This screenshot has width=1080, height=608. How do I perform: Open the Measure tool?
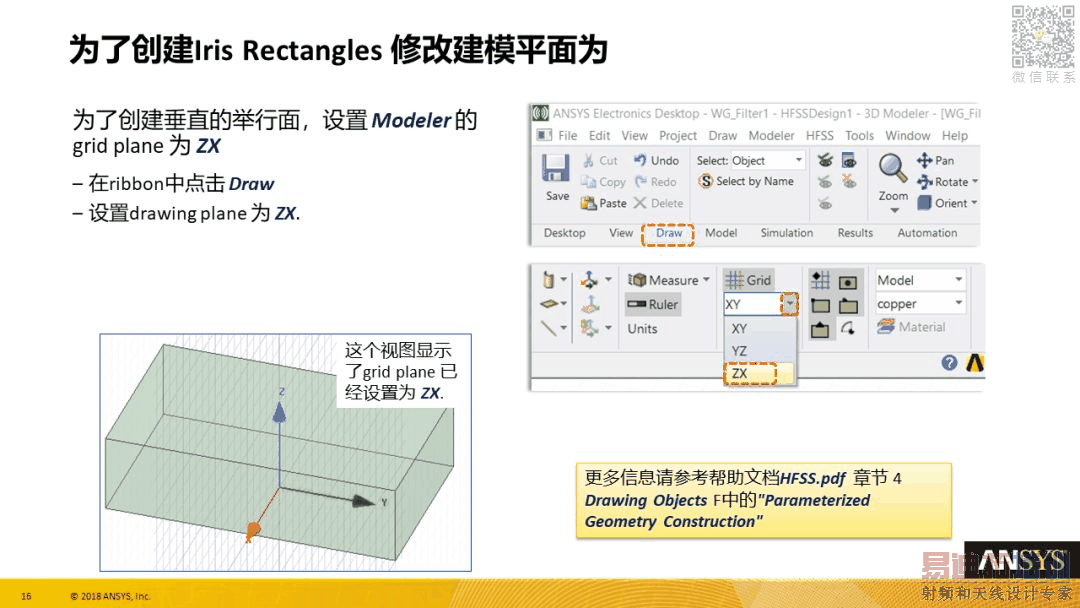coord(667,280)
